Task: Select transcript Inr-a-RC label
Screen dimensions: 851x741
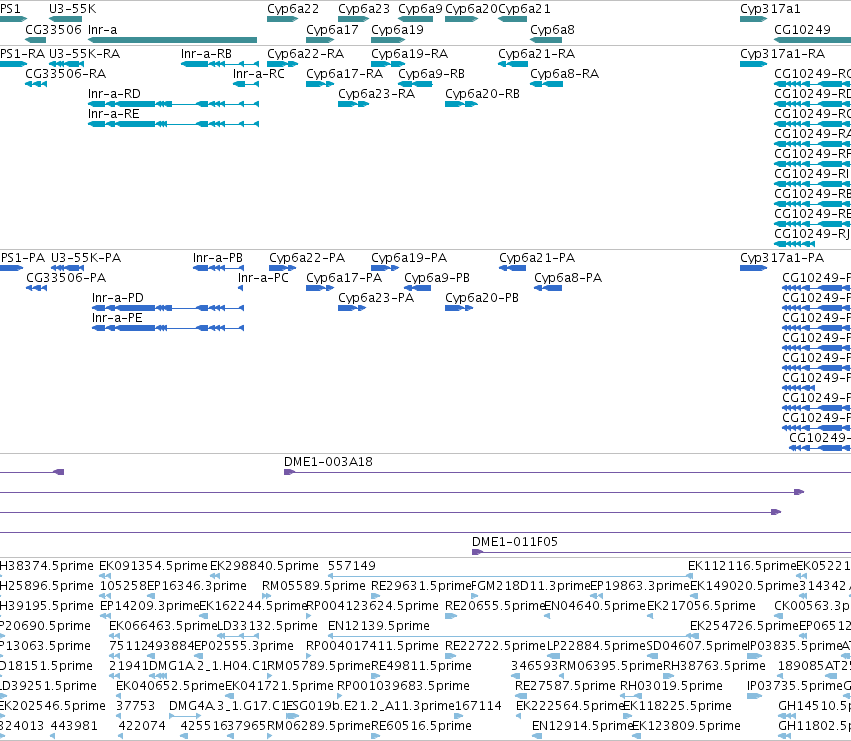Action: (258, 74)
